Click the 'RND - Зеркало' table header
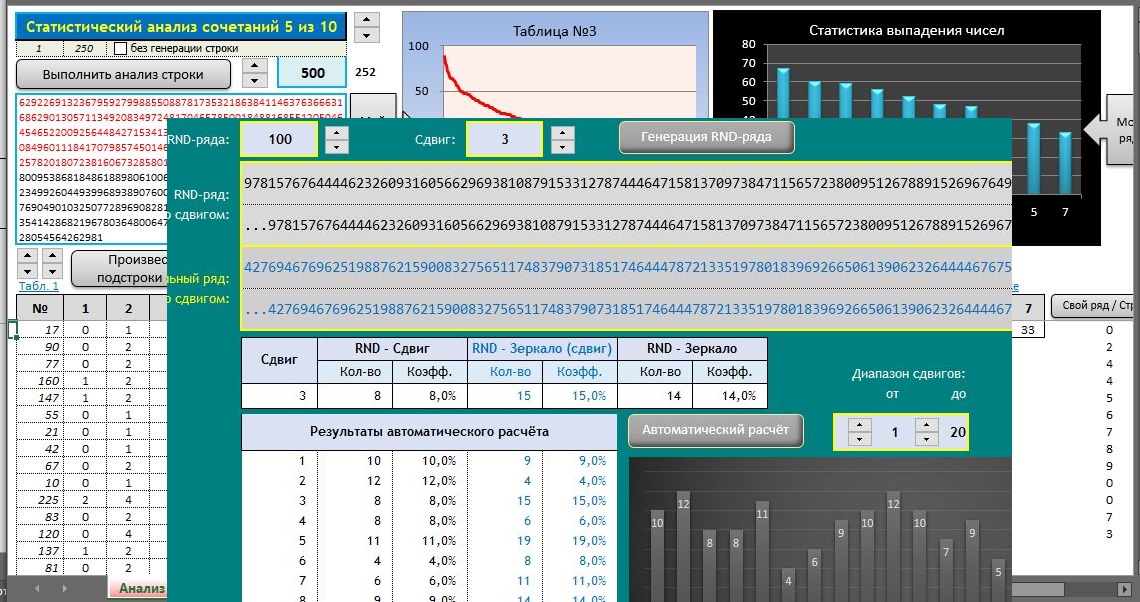 tap(692, 348)
